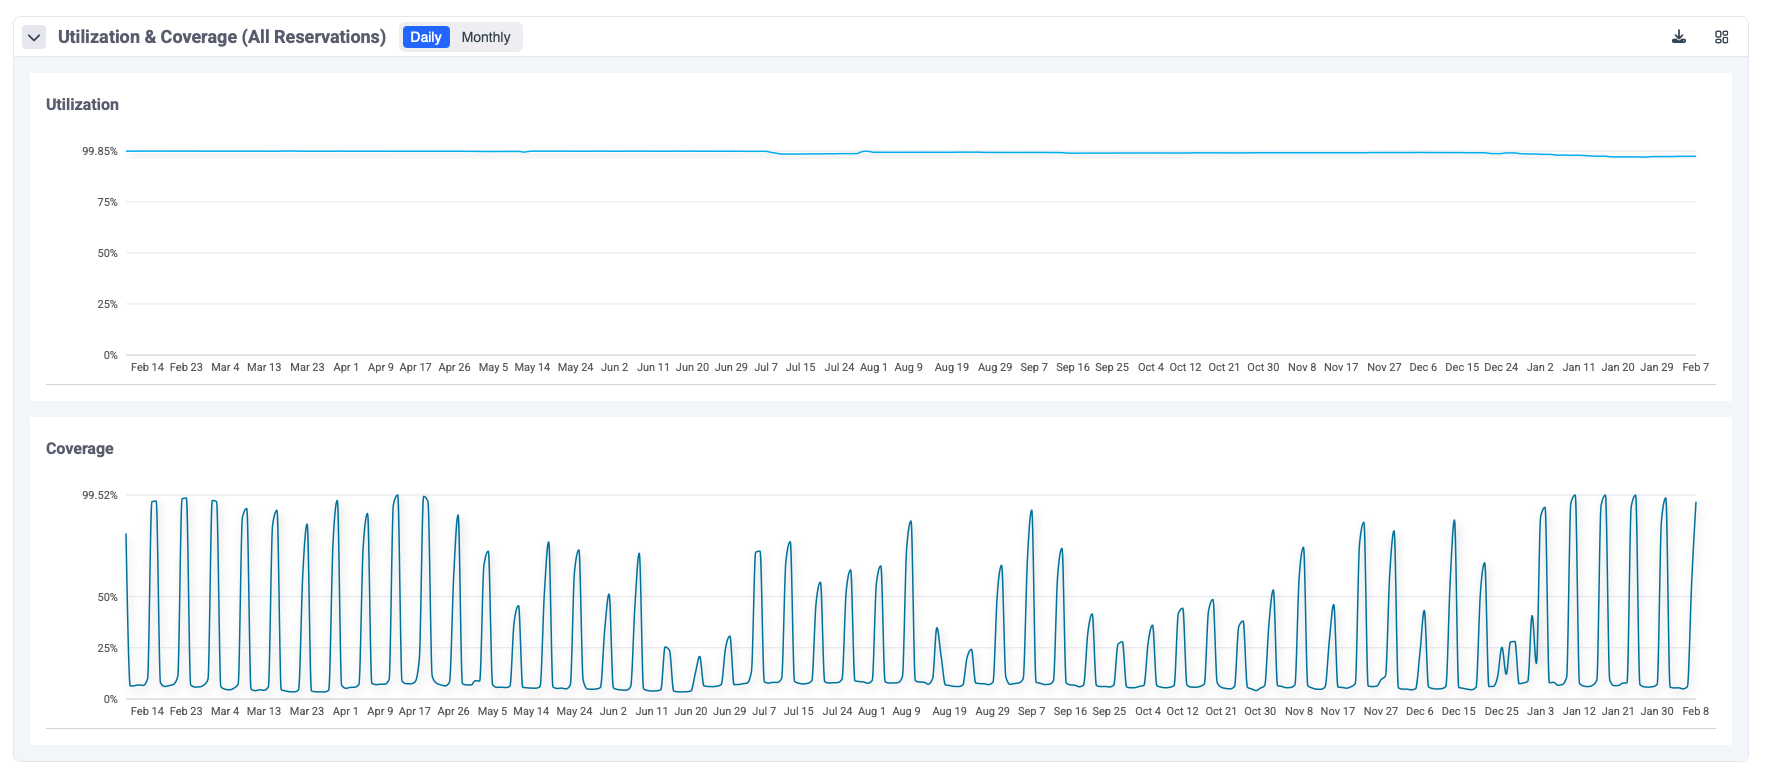Click the 99.85% axis label in Utilization
1770x773 pixels.
coord(100,151)
